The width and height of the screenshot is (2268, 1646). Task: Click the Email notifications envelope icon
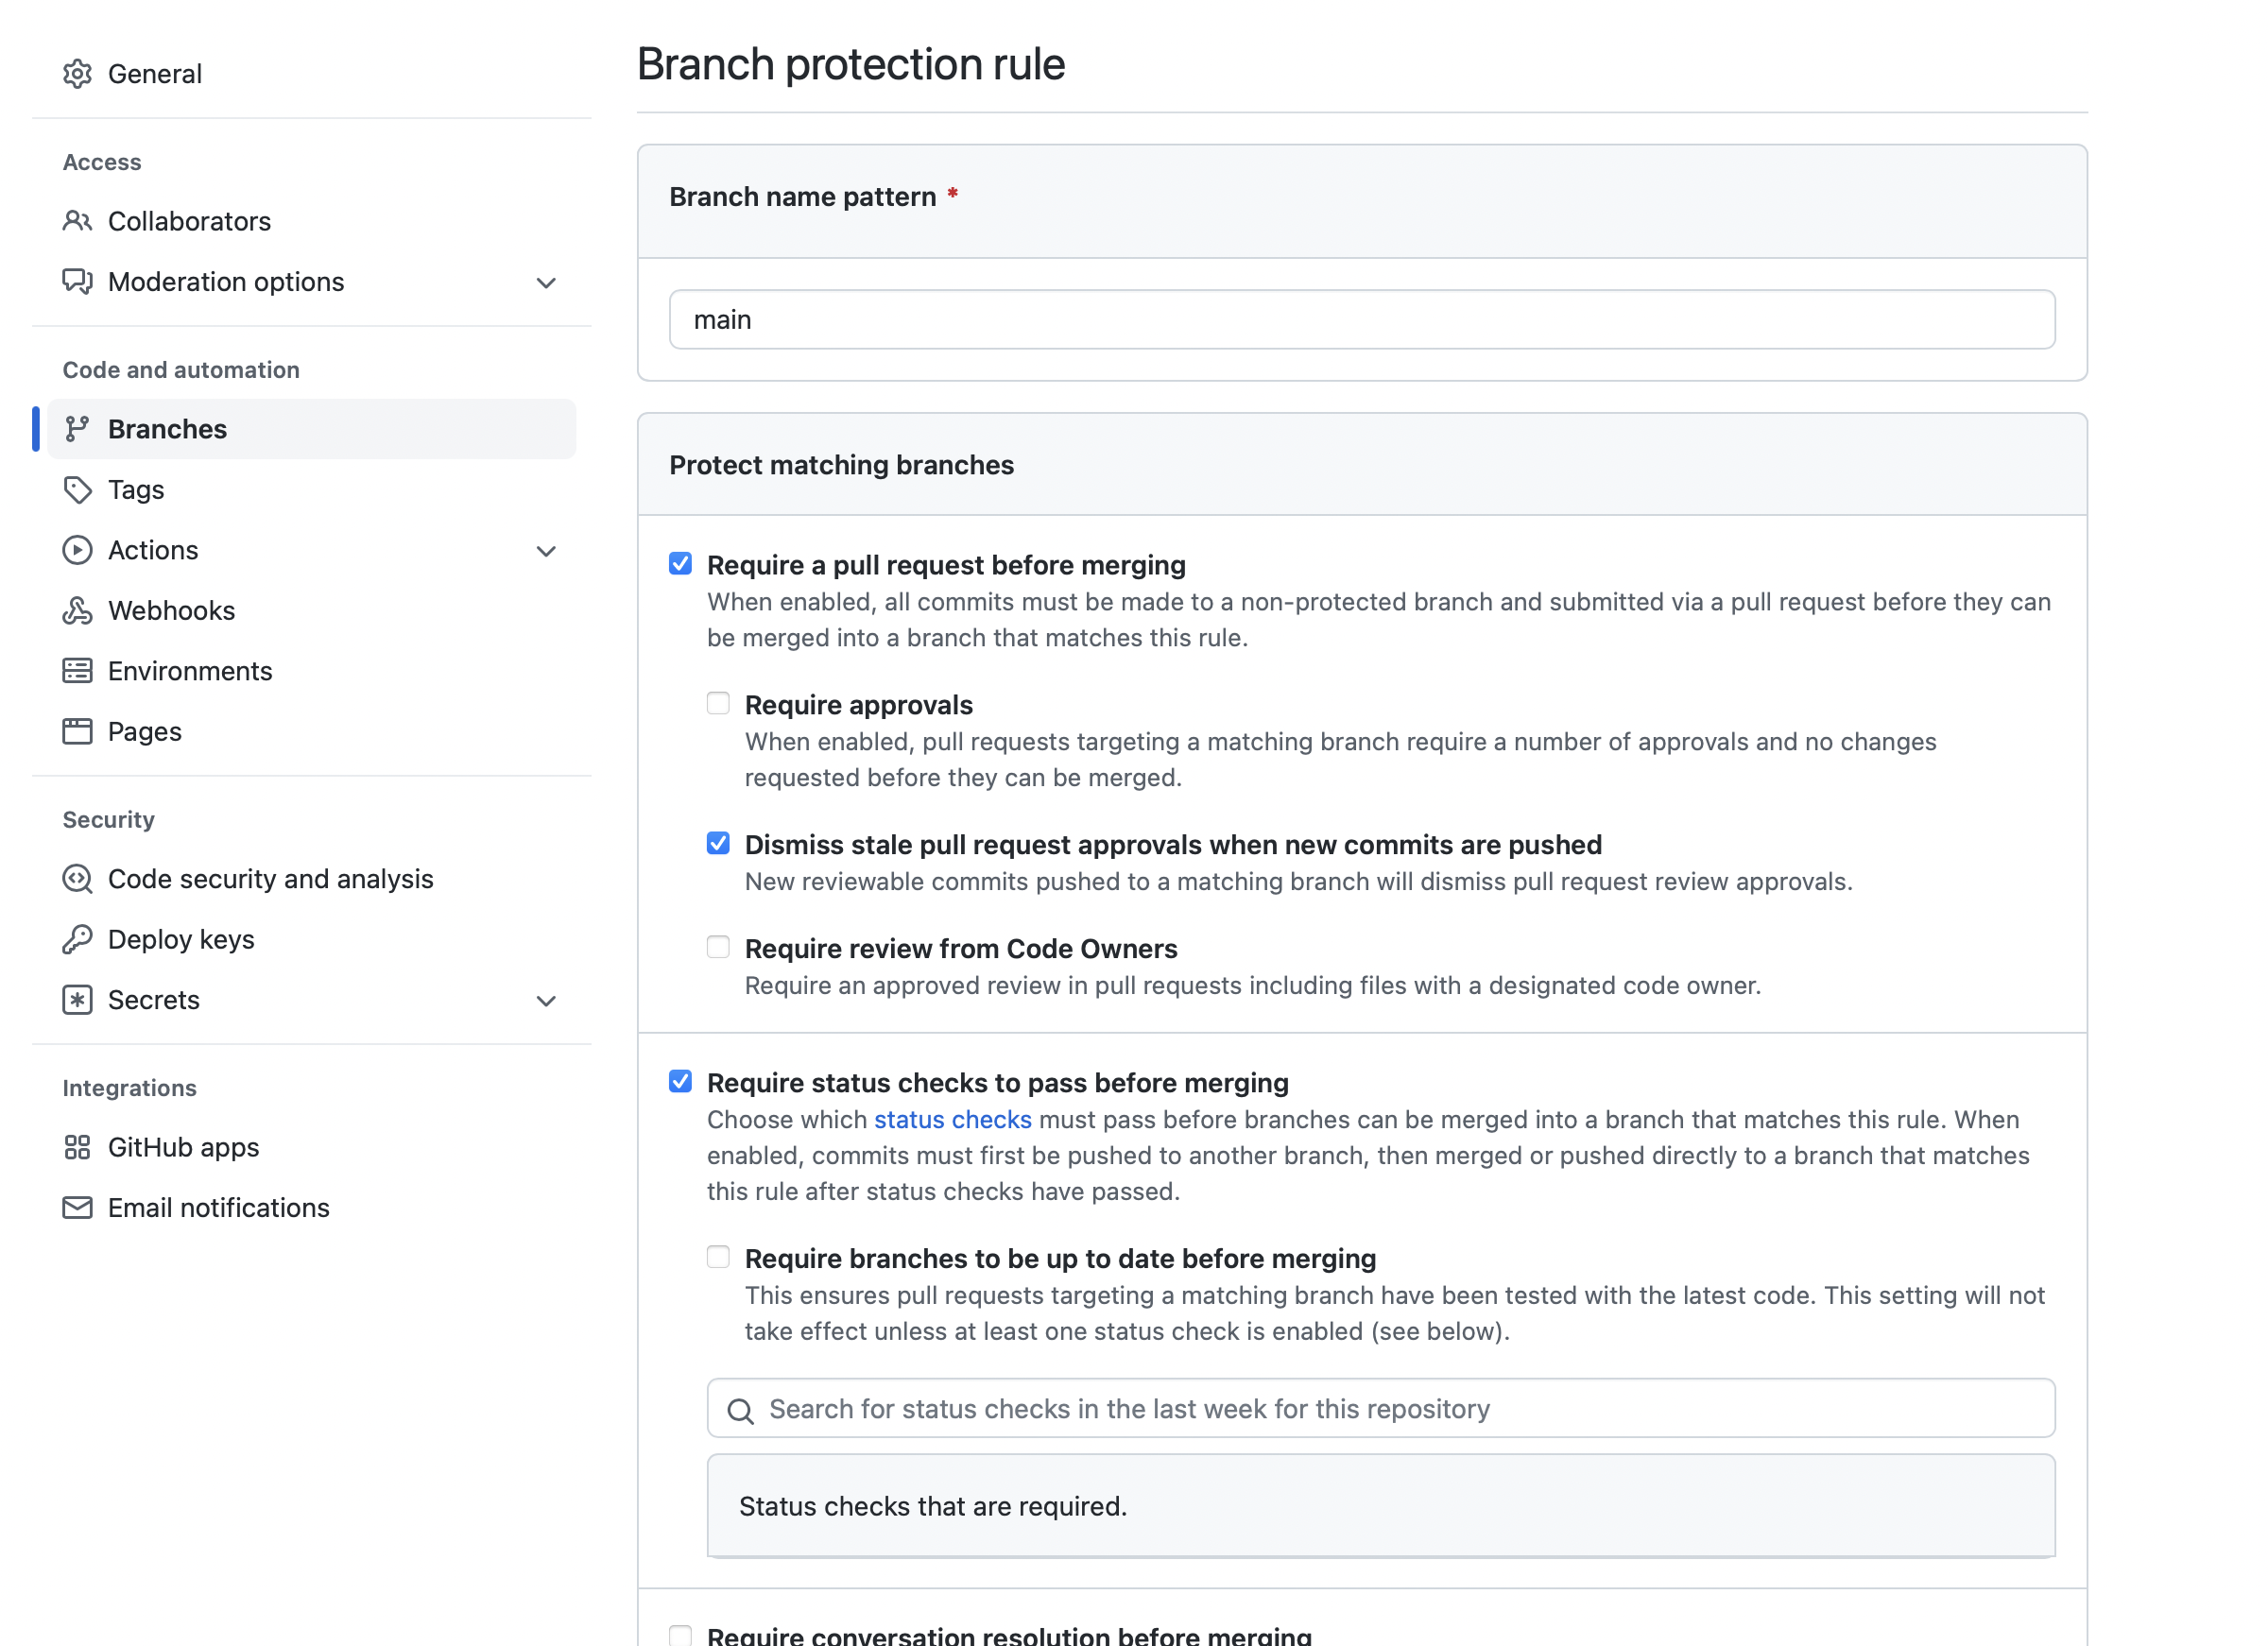pos(77,1208)
